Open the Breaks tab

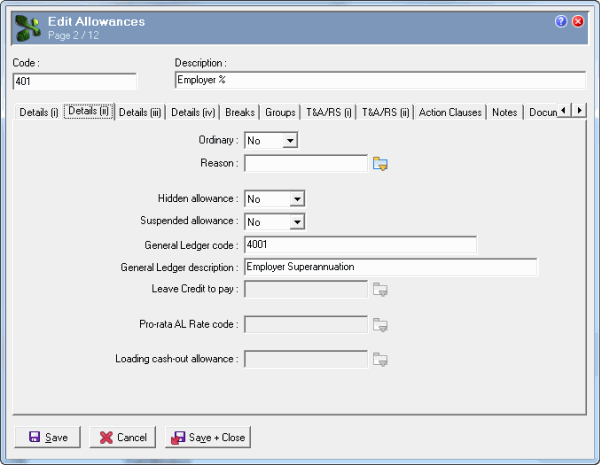(x=240, y=113)
